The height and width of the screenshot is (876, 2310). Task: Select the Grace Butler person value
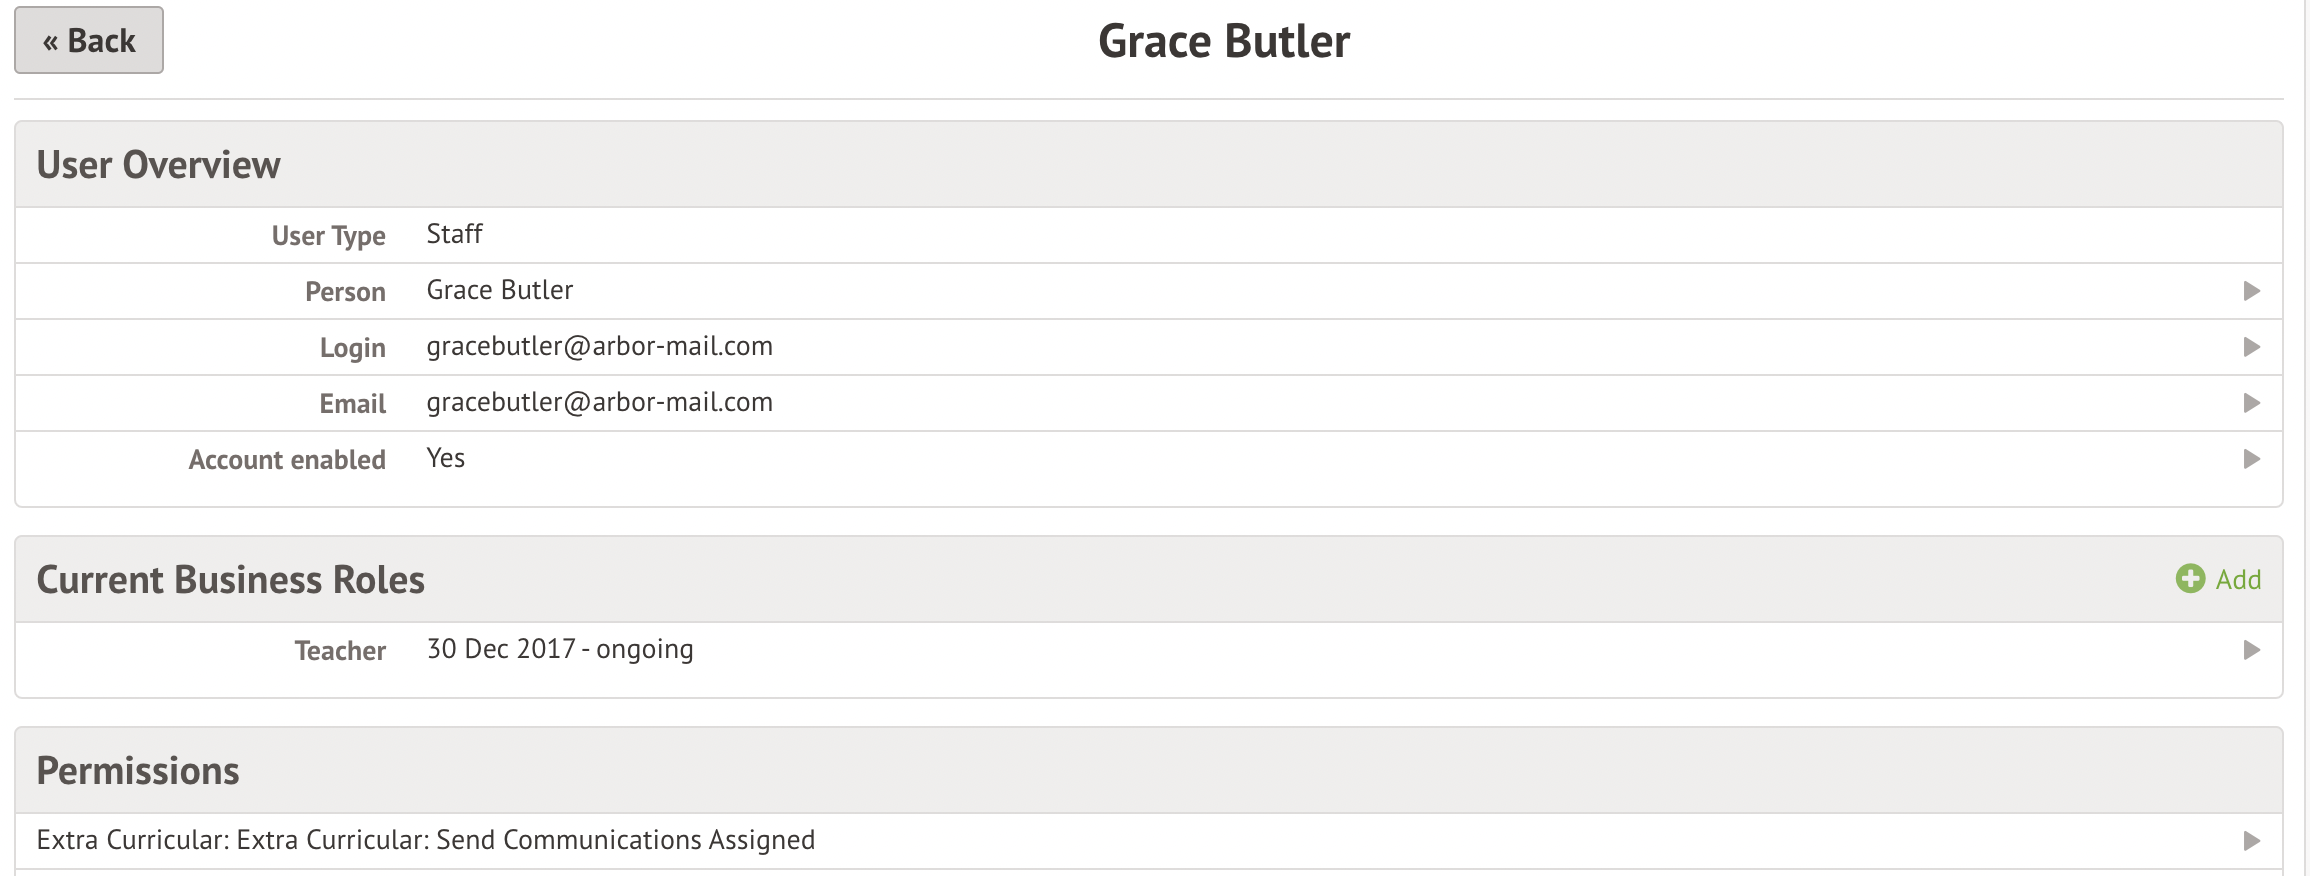[499, 290]
